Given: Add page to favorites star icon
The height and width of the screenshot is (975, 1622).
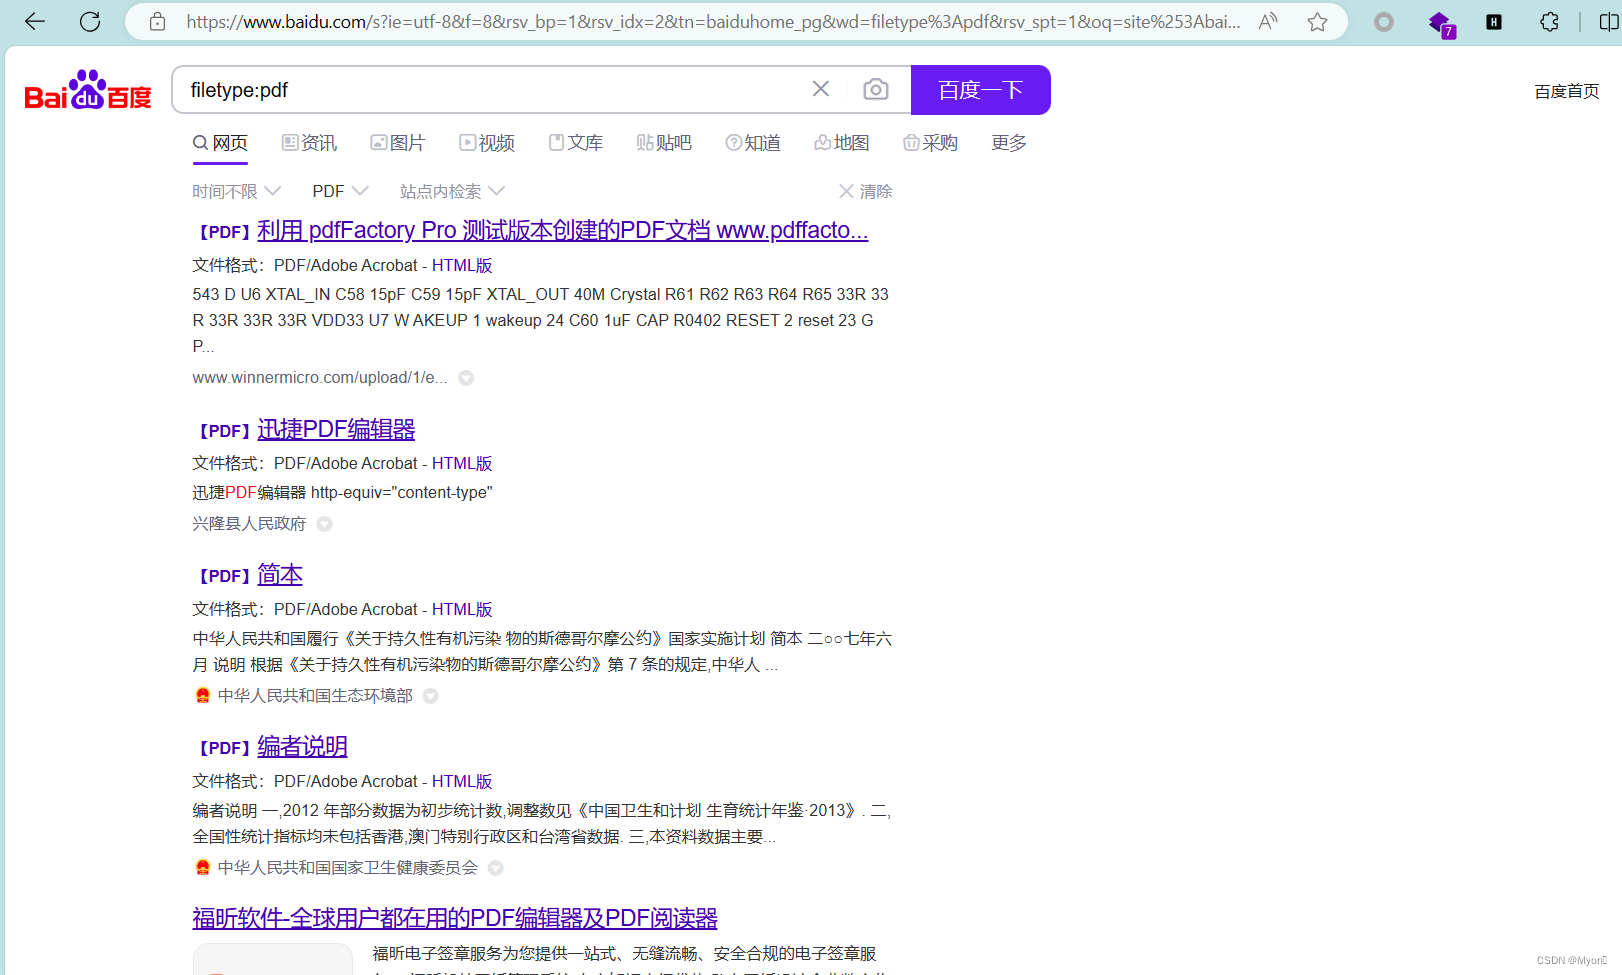Looking at the screenshot, I should 1318,21.
